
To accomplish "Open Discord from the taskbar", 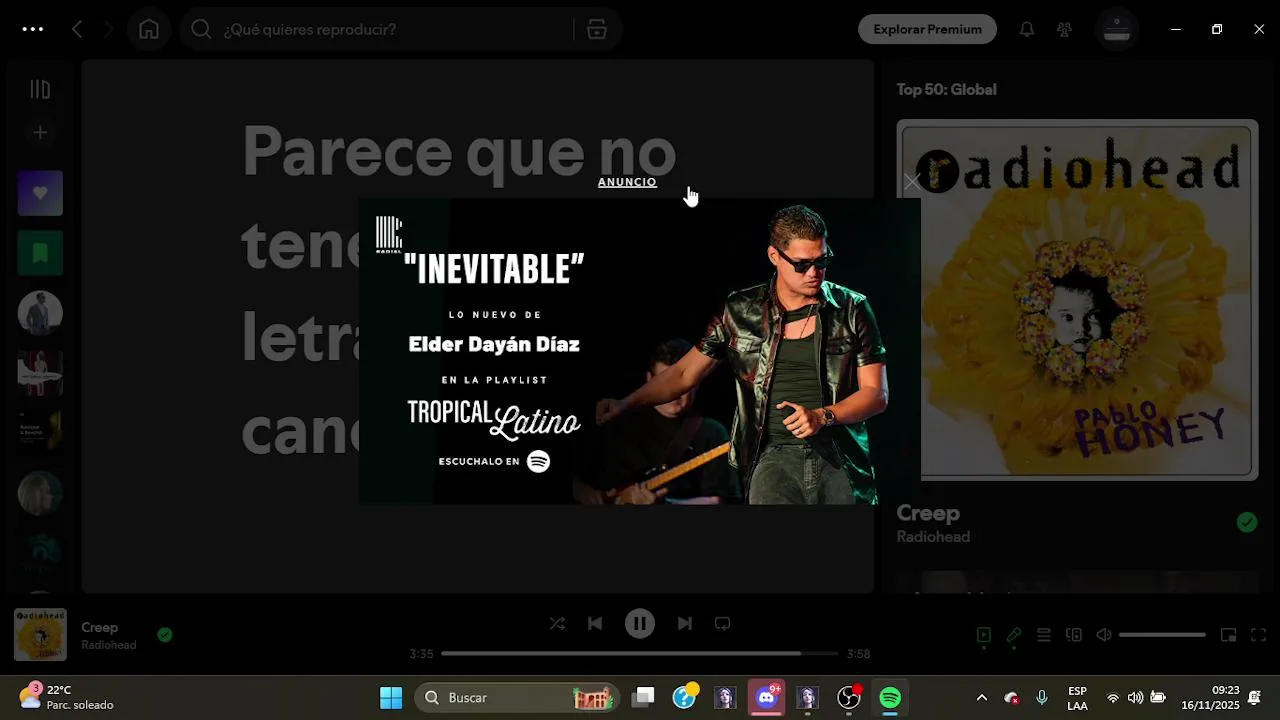I will 767,697.
